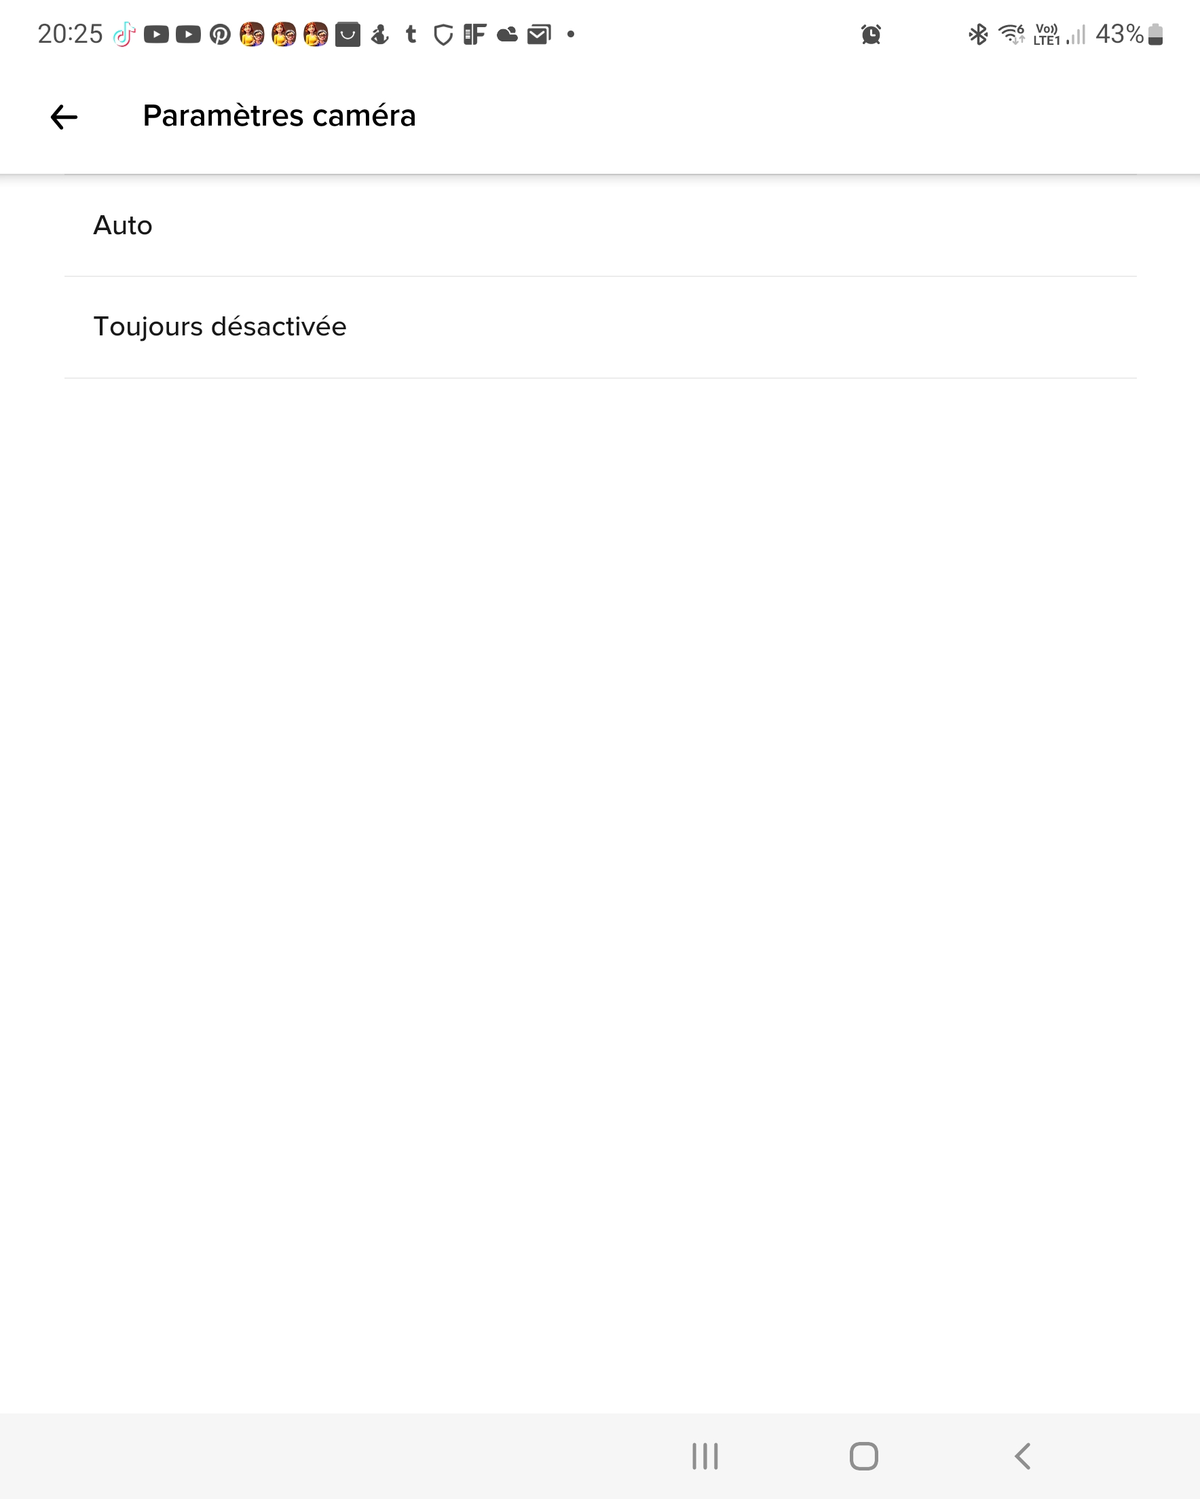Tap the Wi-Fi status icon

click(1012, 35)
